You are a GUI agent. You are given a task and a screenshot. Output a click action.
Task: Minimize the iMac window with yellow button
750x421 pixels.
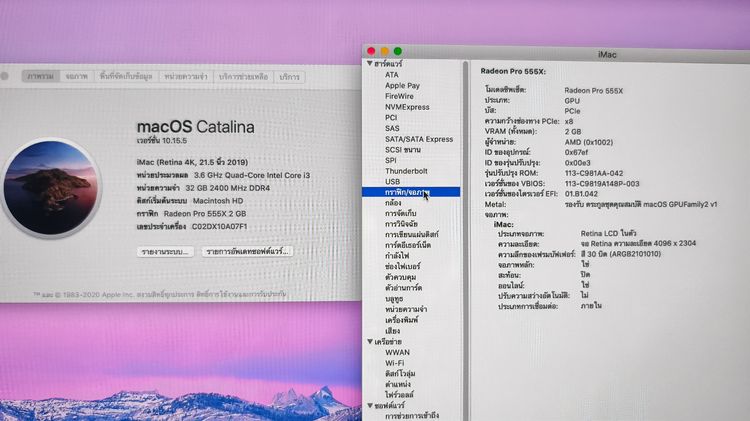385,51
